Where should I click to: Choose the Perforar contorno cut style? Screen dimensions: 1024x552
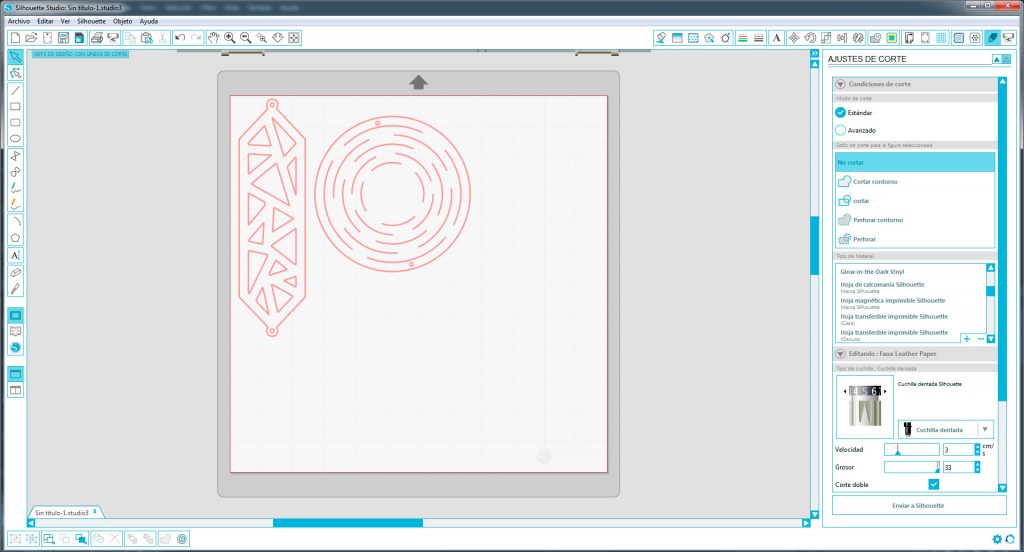pyautogui.click(x=915, y=219)
